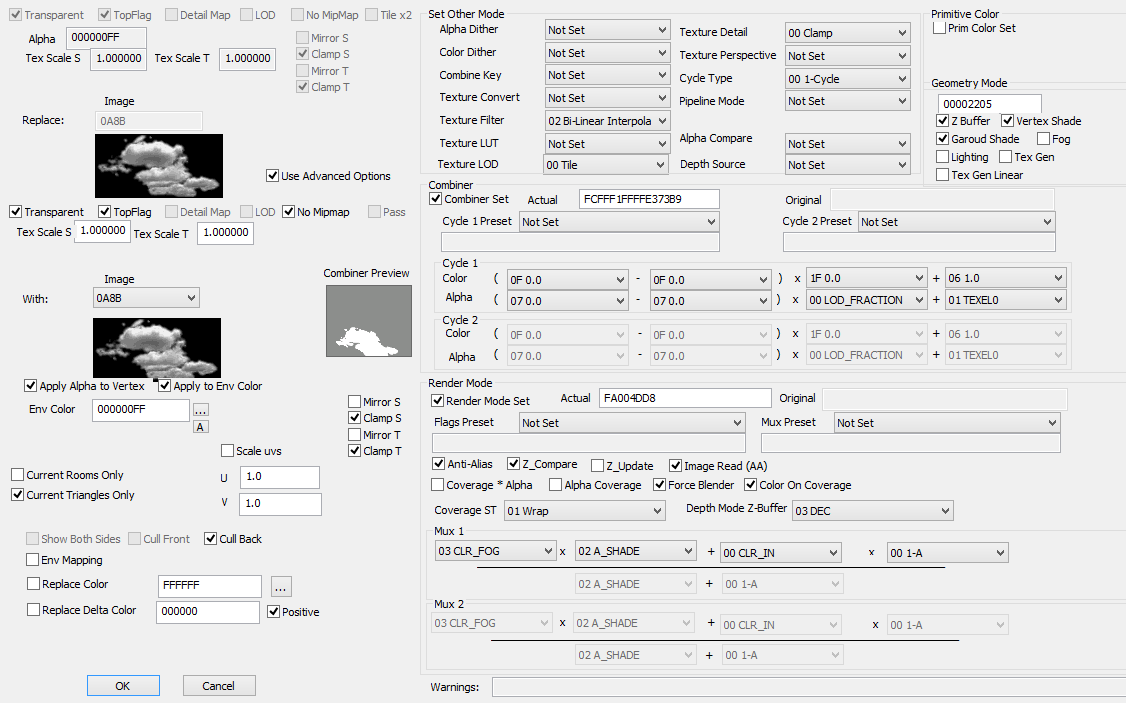Open Coverage ST 01 Wrap dropdown
This screenshot has width=1126, height=703.
[585, 511]
